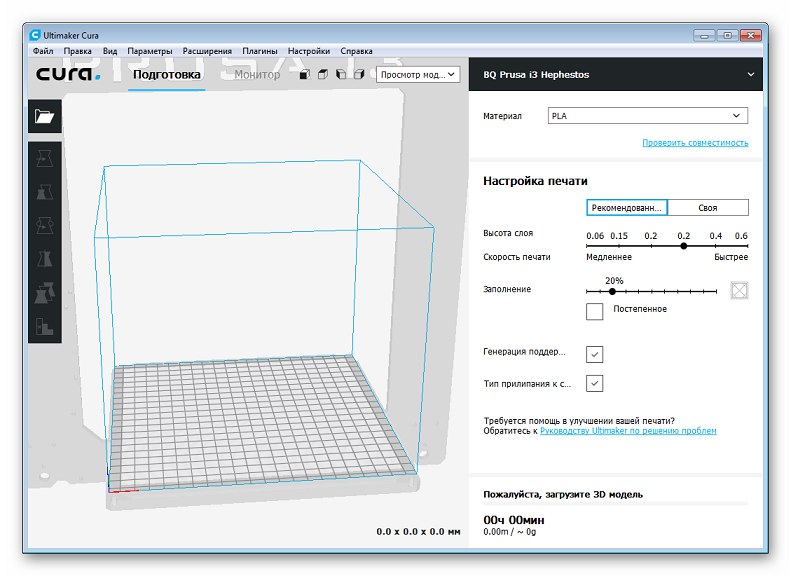This screenshot has width=791, height=576.
Task: Select the Mirror tool in sidebar
Action: (45, 259)
